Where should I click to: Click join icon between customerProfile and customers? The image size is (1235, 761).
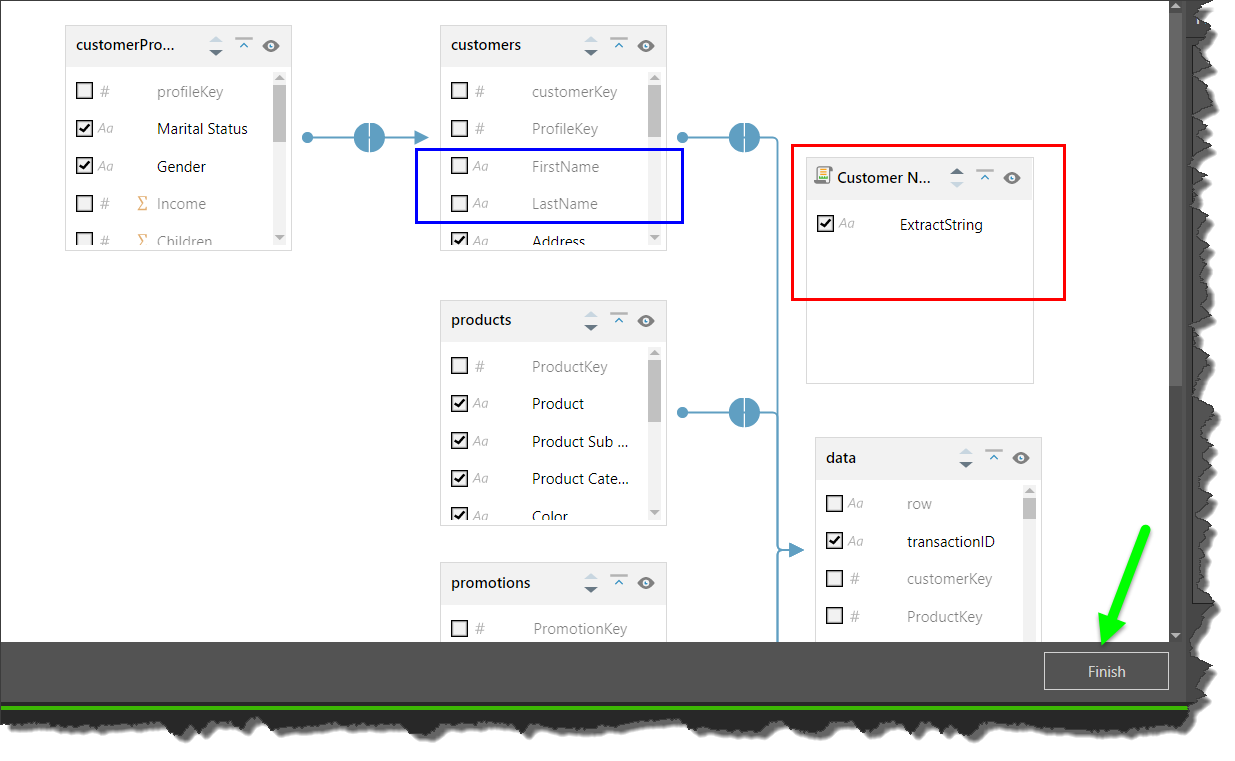(x=369, y=137)
